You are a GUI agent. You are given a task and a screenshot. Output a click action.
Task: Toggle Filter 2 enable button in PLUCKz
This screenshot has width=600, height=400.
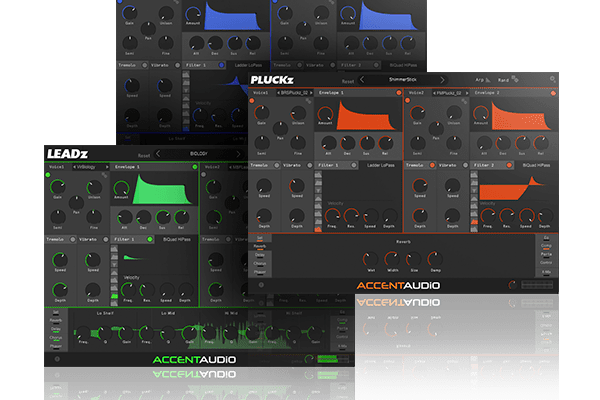tap(509, 165)
